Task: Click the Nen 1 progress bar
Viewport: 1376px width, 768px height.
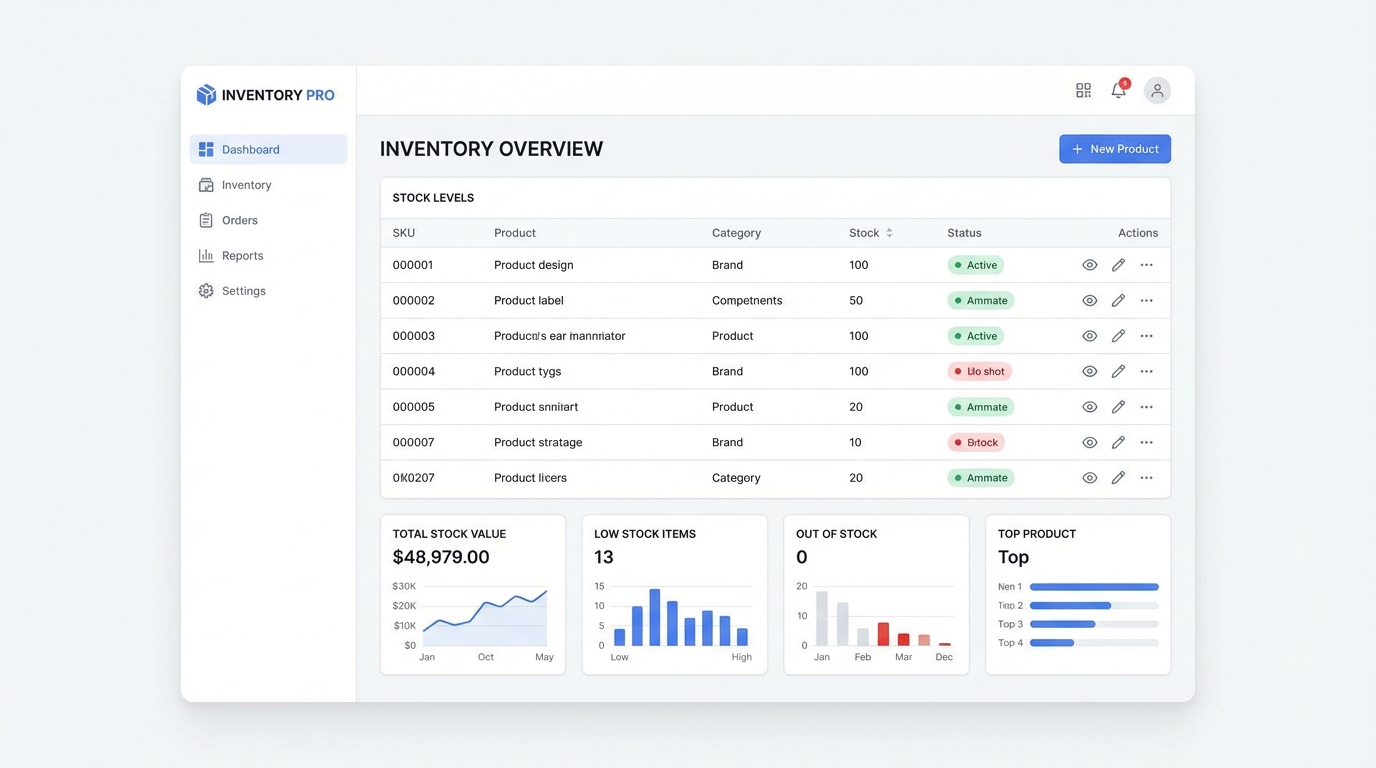Action: pyautogui.click(x=1093, y=587)
